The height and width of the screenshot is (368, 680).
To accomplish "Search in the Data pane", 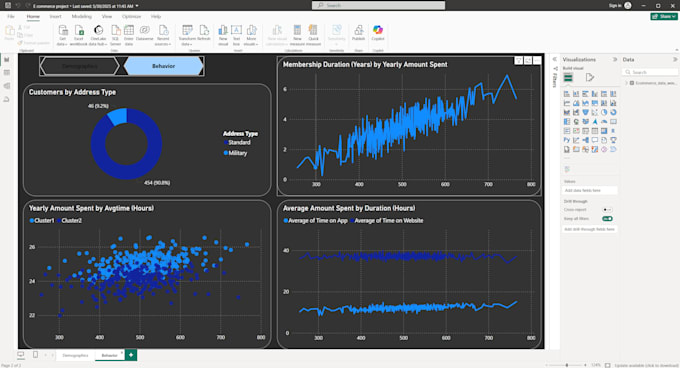I will (651, 72).
